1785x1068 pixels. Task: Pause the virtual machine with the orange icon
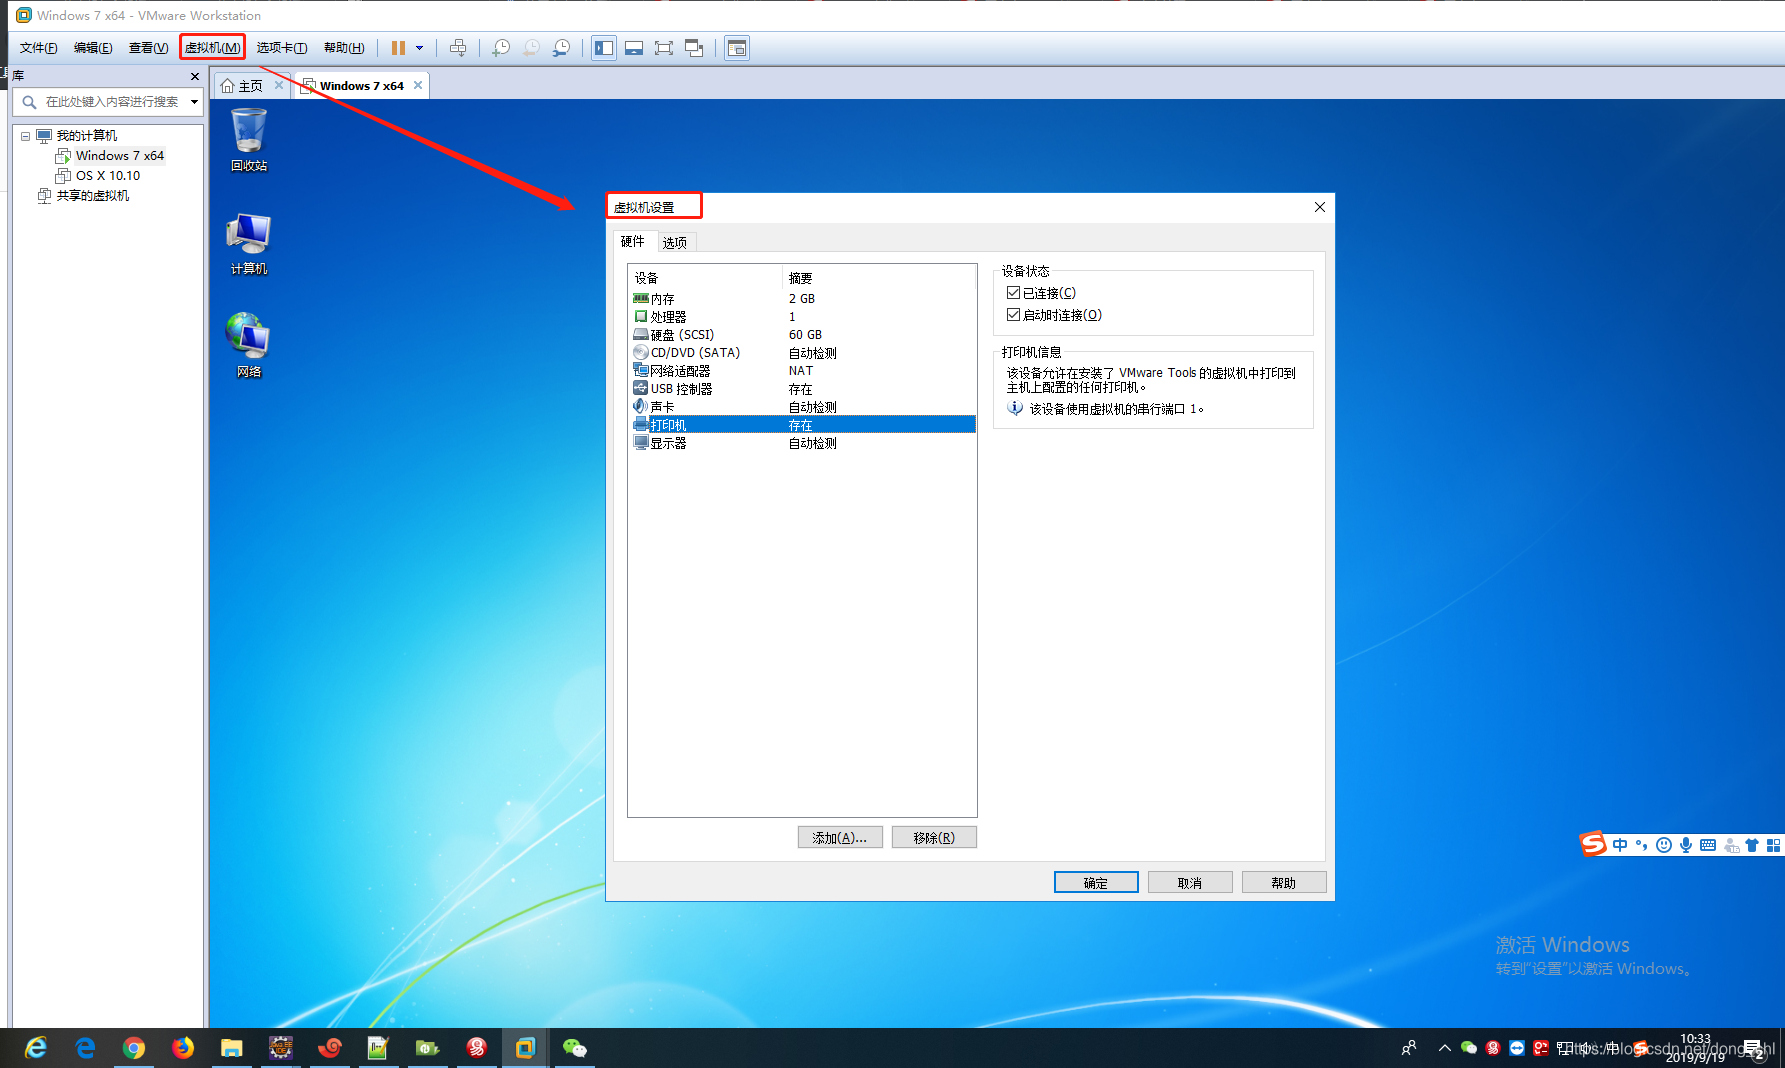click(398, 48)
